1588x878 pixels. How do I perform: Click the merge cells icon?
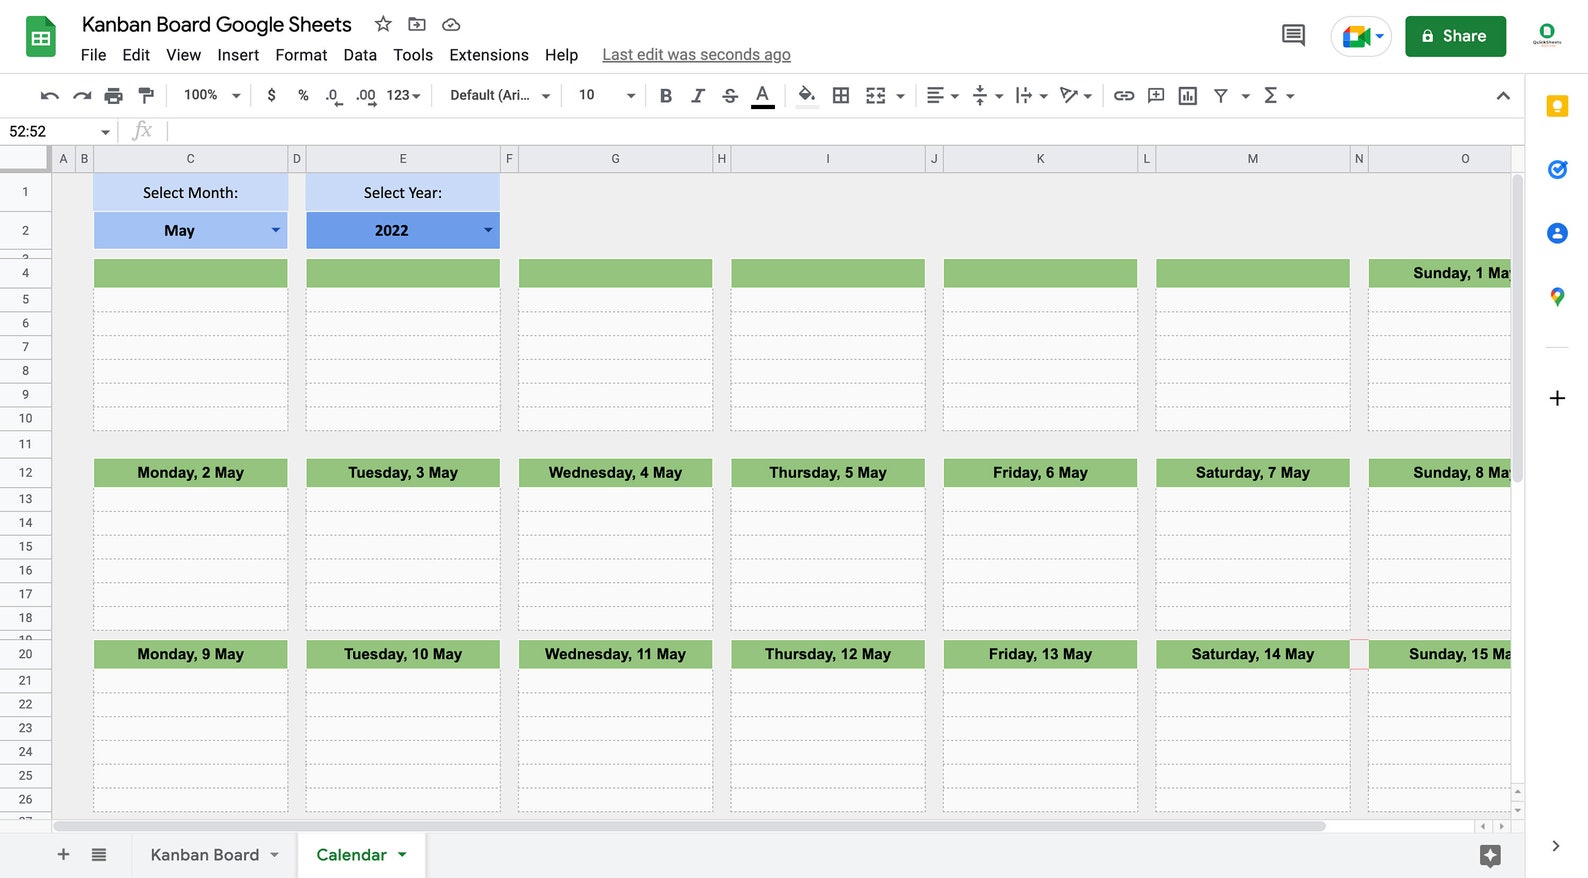(876, 96)
